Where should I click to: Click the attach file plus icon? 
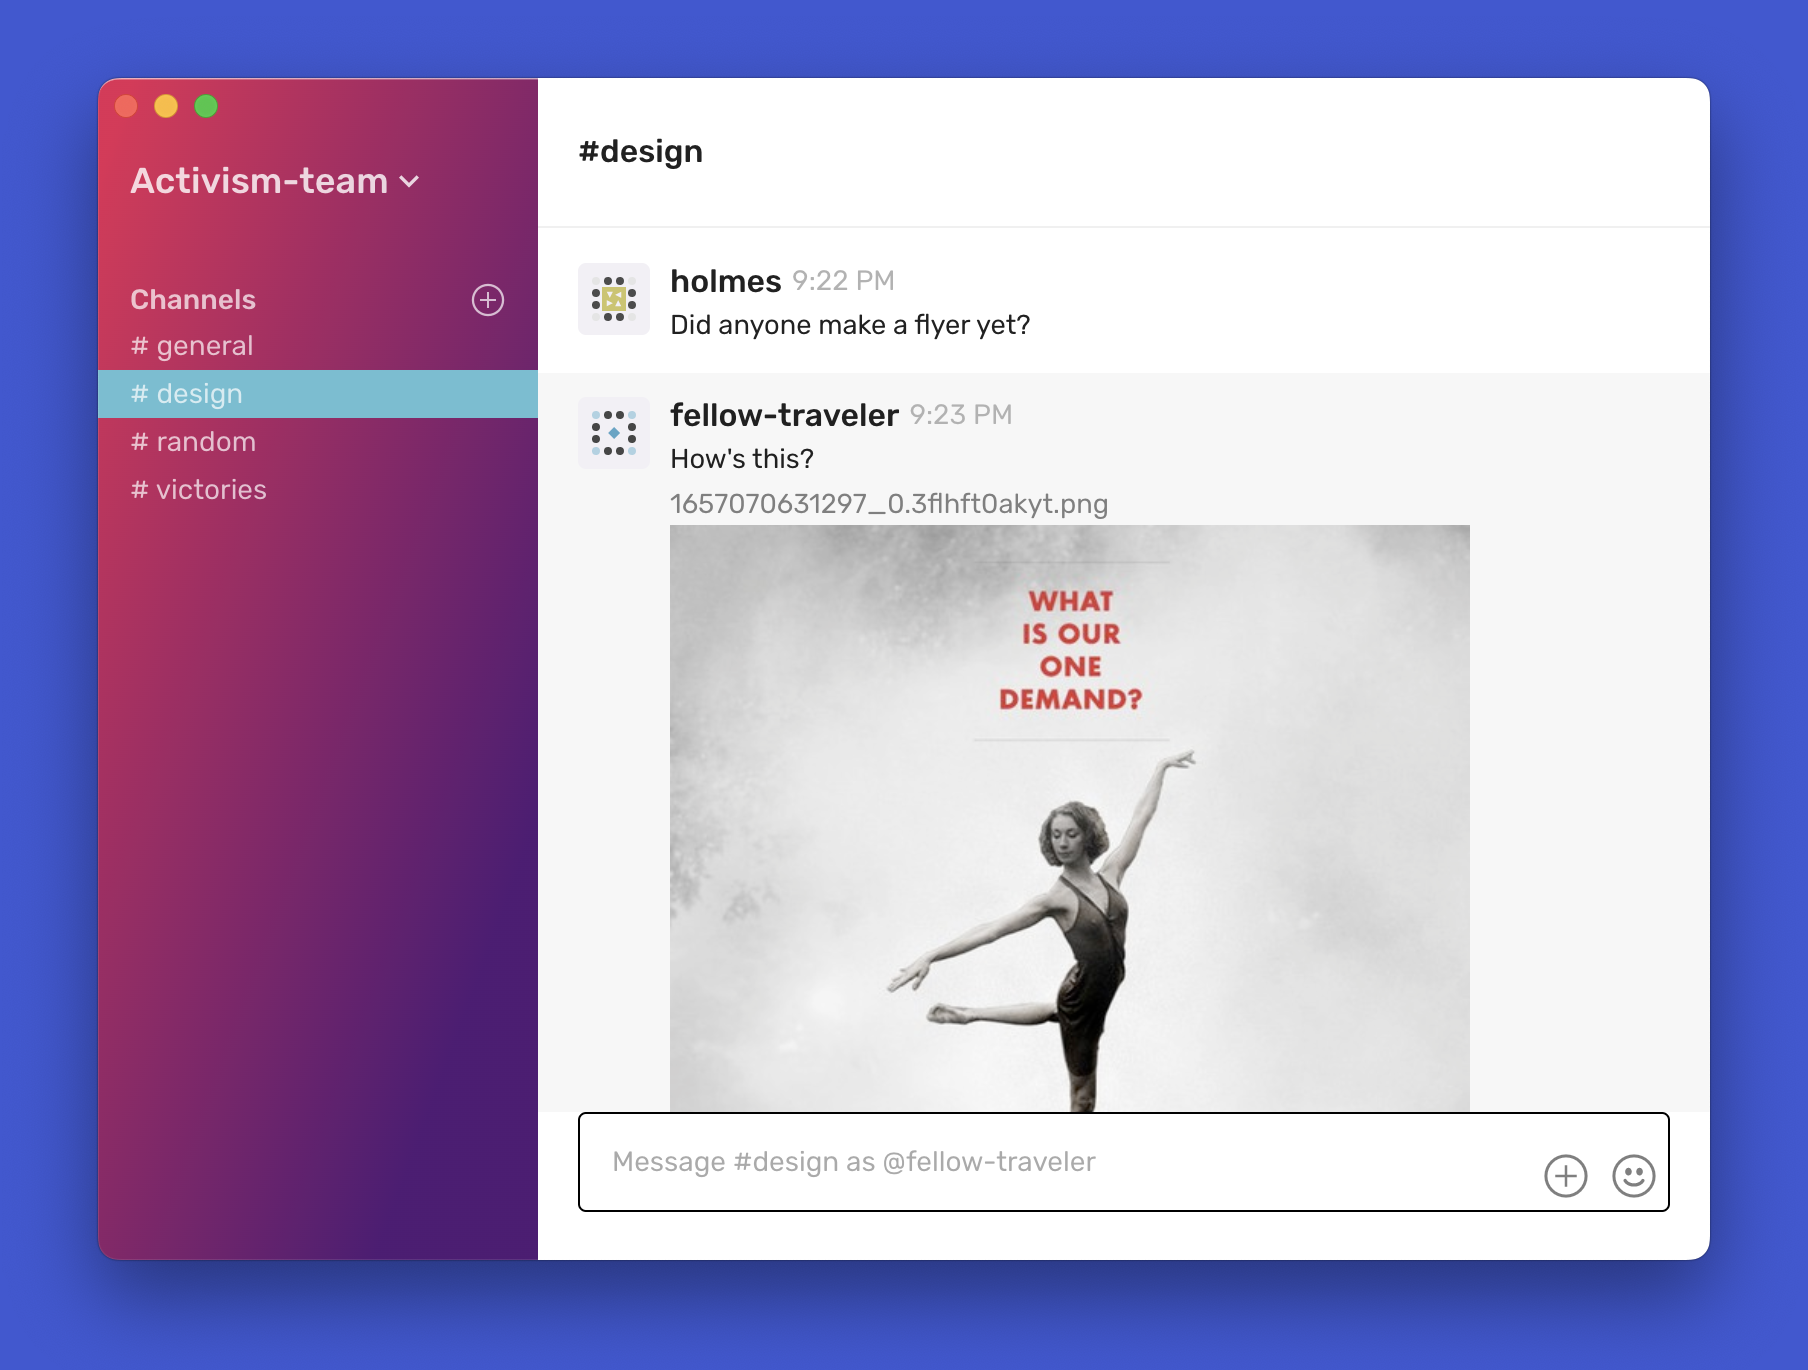(x=1566, y=1177)
